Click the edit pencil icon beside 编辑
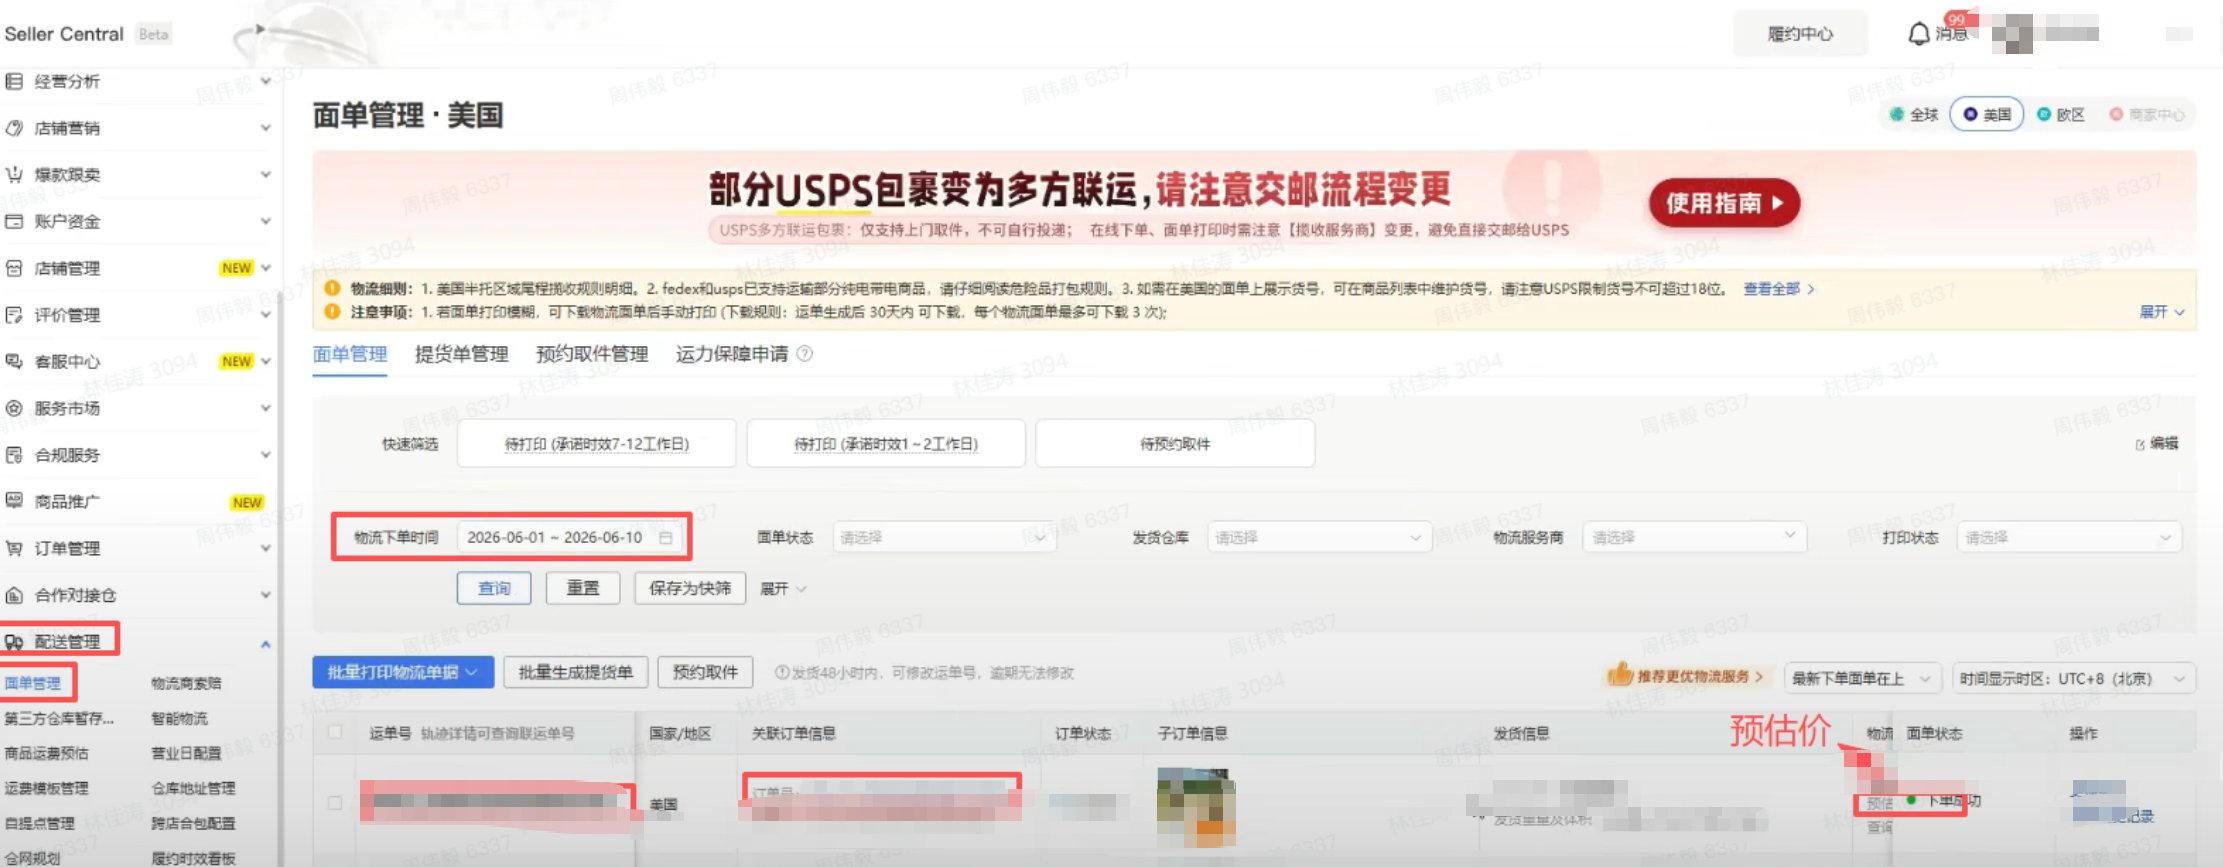Viewport: 2223px width, 867px height. tap(2140, 444)
